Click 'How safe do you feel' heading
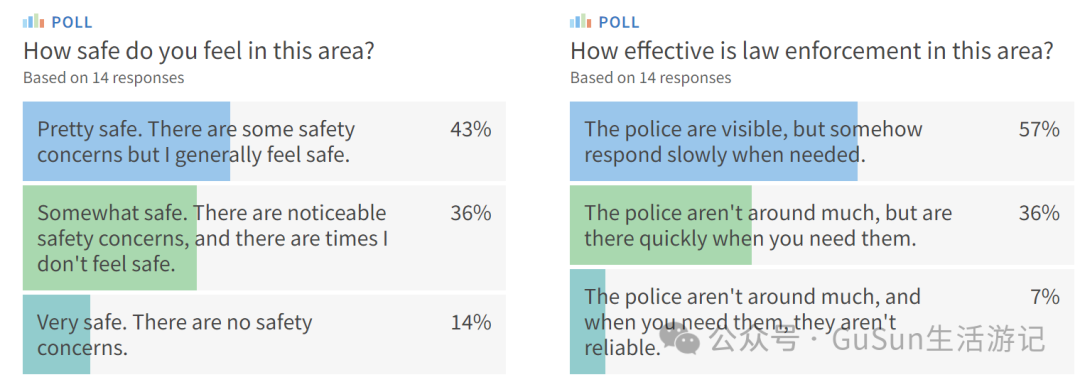1080x382 pixels. (x=198, y=52)
